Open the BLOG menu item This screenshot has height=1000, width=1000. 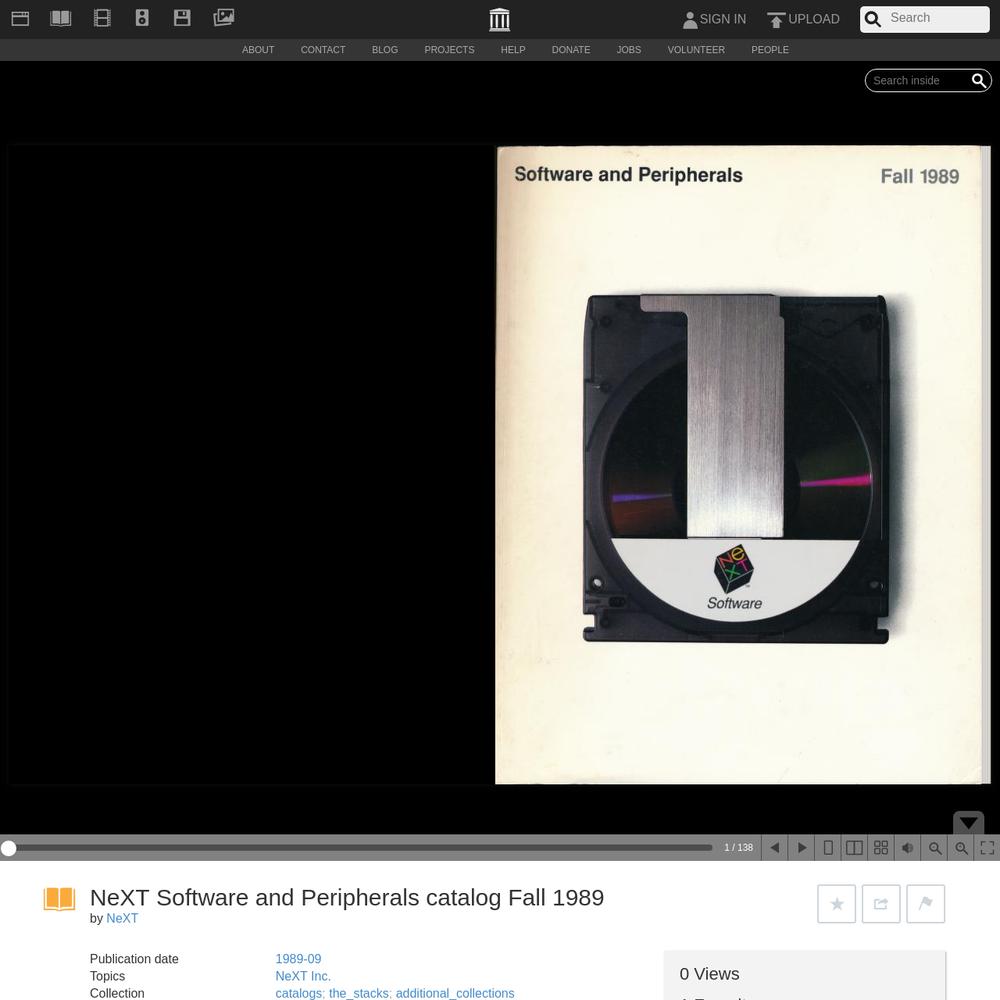pos(385,50)
